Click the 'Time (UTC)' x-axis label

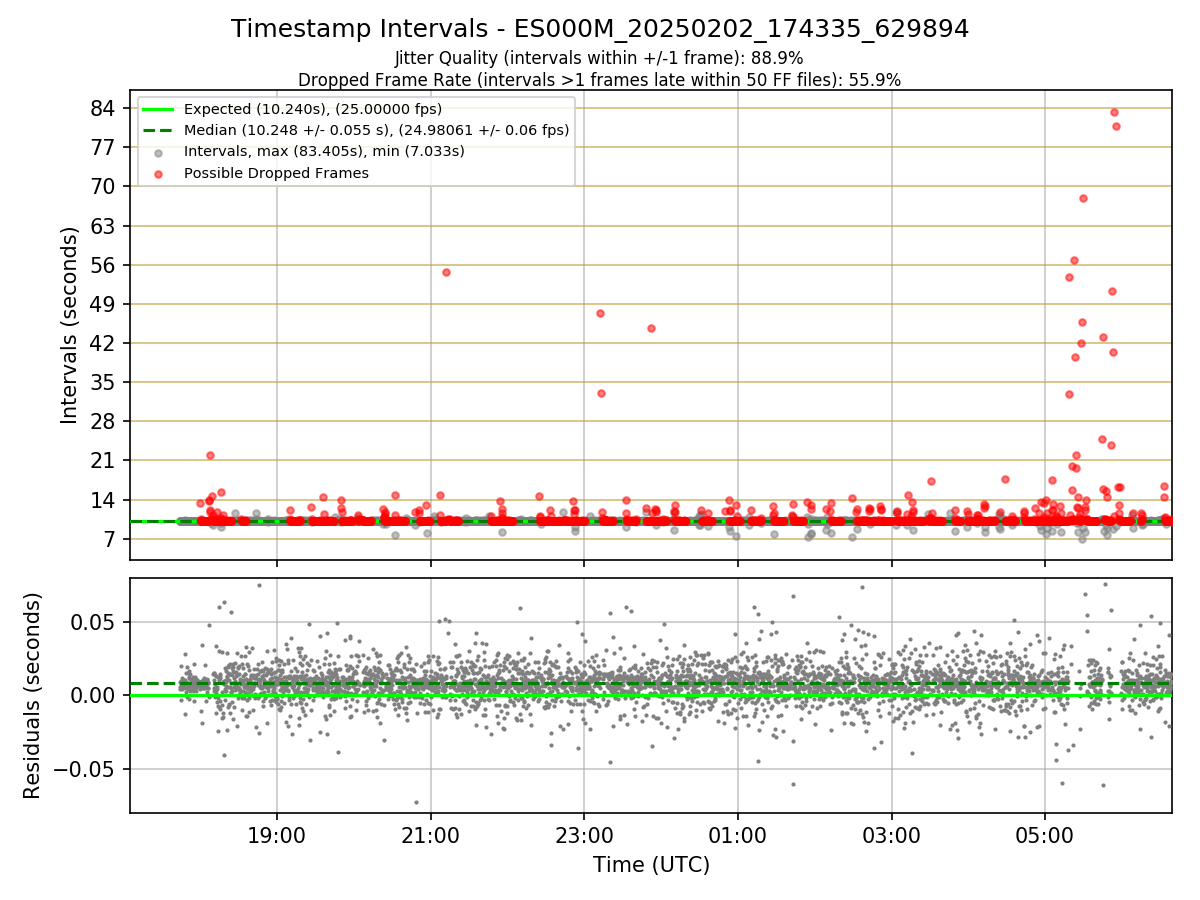pyautogui.click(x=651, y=865)
